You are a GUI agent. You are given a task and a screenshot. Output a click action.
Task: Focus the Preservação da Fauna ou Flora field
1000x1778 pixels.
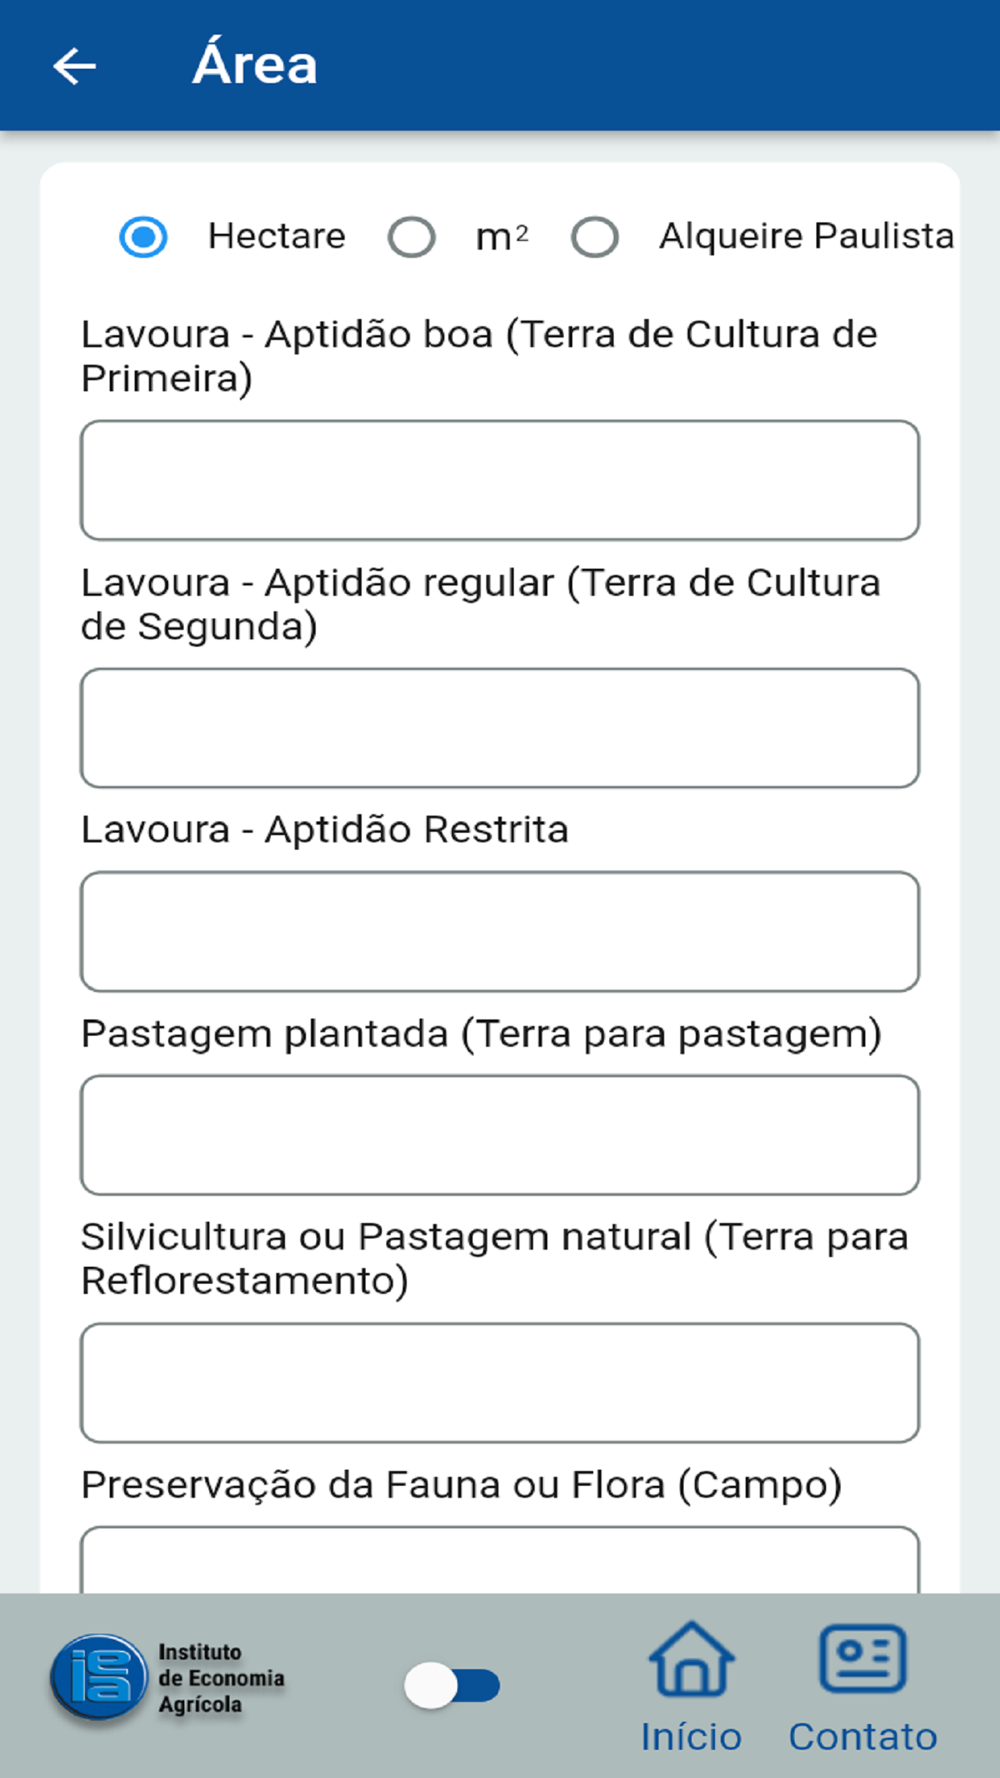pyautogui.click(x=500, y=1560)
